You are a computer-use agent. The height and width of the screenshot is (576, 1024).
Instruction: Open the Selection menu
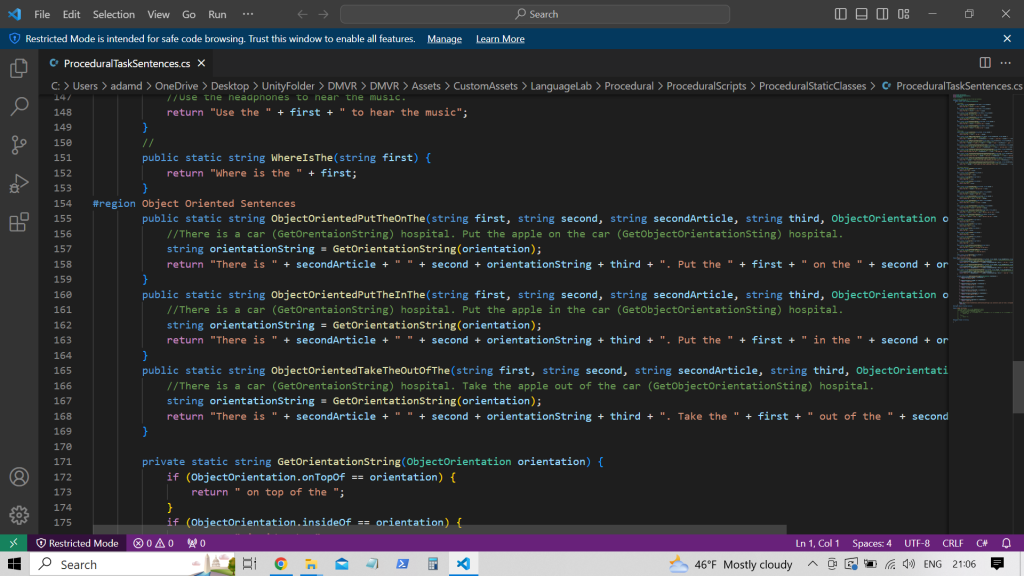(113, 14)
